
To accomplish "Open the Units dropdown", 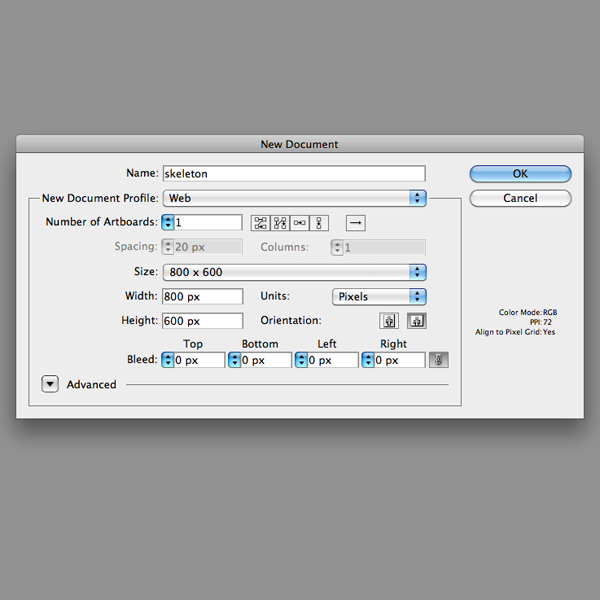I will coord(379,297).
